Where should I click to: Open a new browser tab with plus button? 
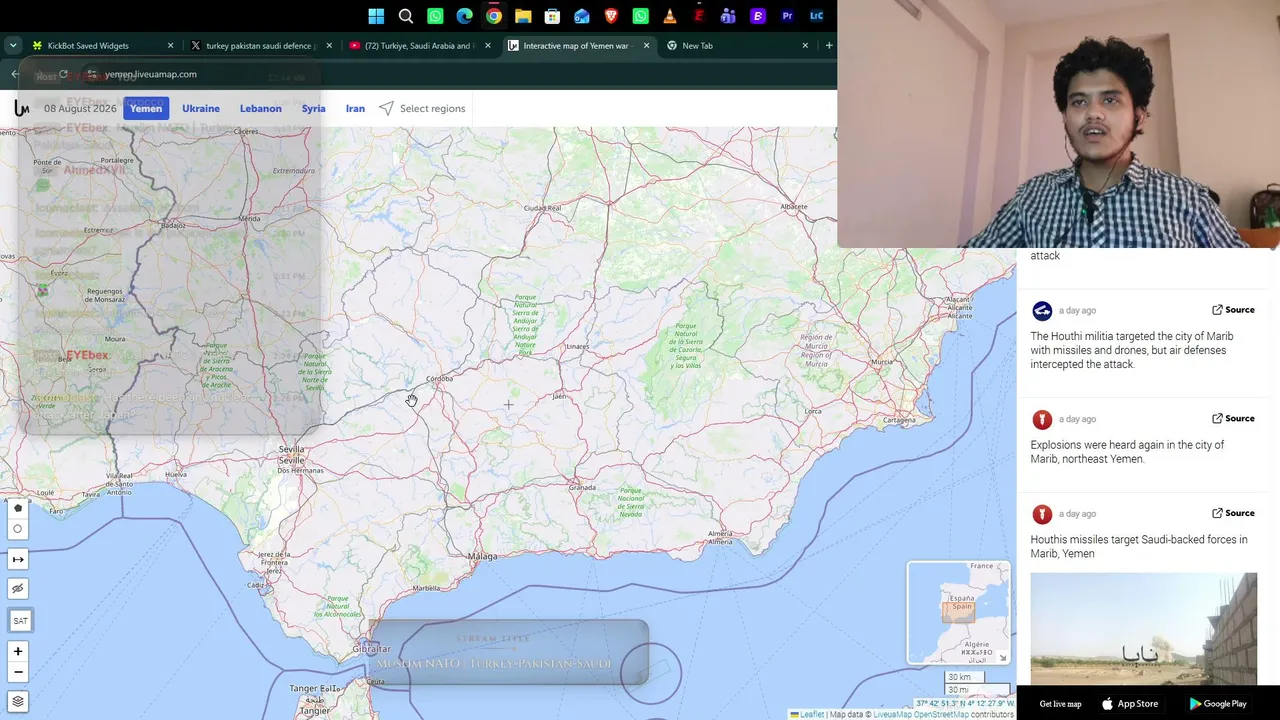coord(828,46)
